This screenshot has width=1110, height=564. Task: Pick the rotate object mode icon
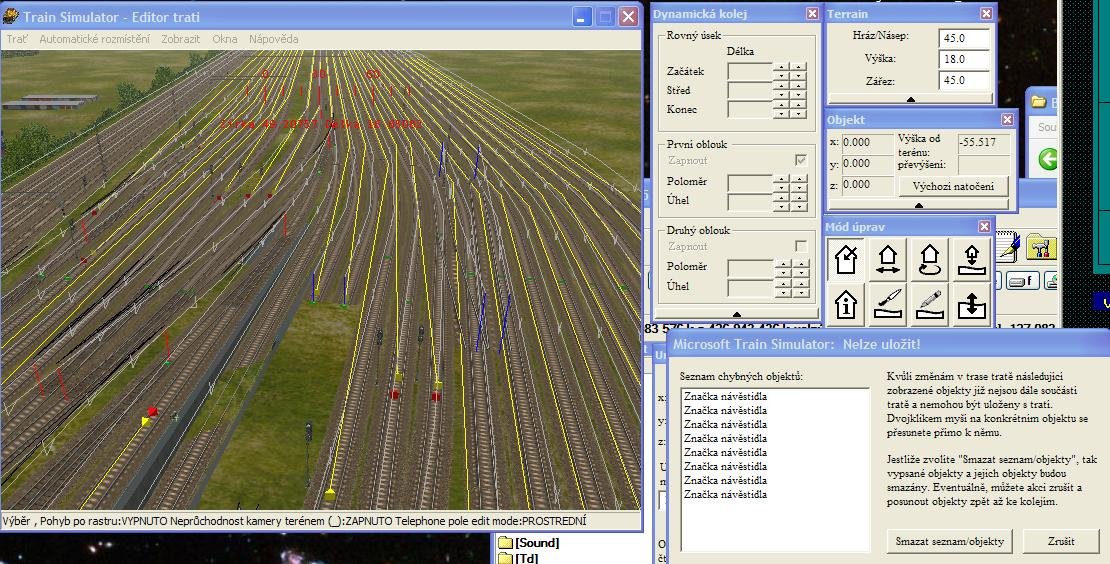coord(929,259)
